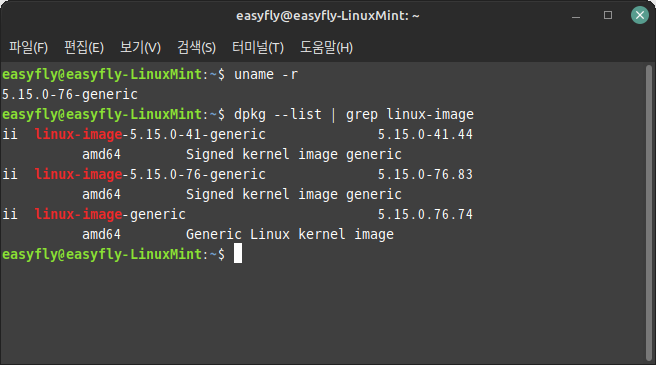Click the package name linux-image-generic

click(x=110, y=214)
